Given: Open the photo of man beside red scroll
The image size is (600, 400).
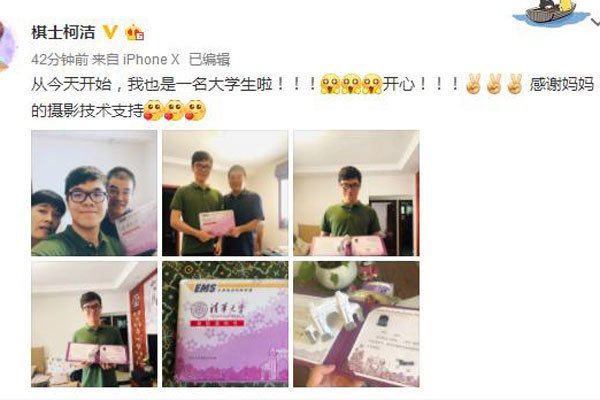Looking at the screenshot, I should click(x=94, y=324).
